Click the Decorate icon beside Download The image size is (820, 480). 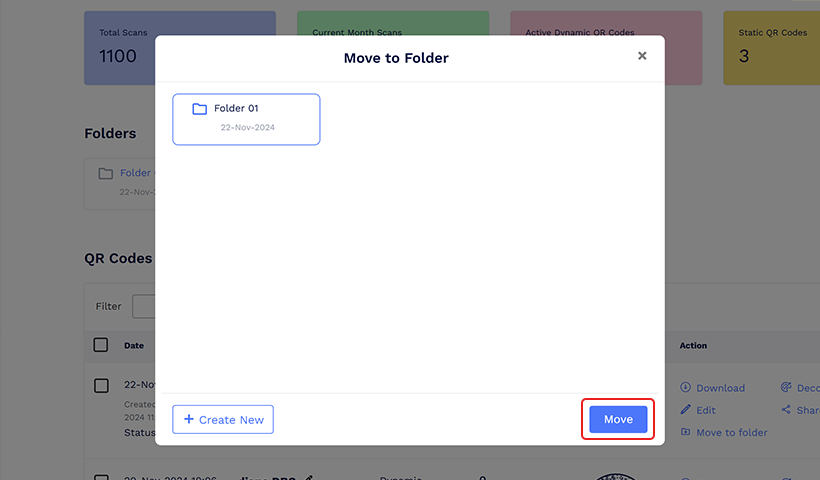click(786, 387)
